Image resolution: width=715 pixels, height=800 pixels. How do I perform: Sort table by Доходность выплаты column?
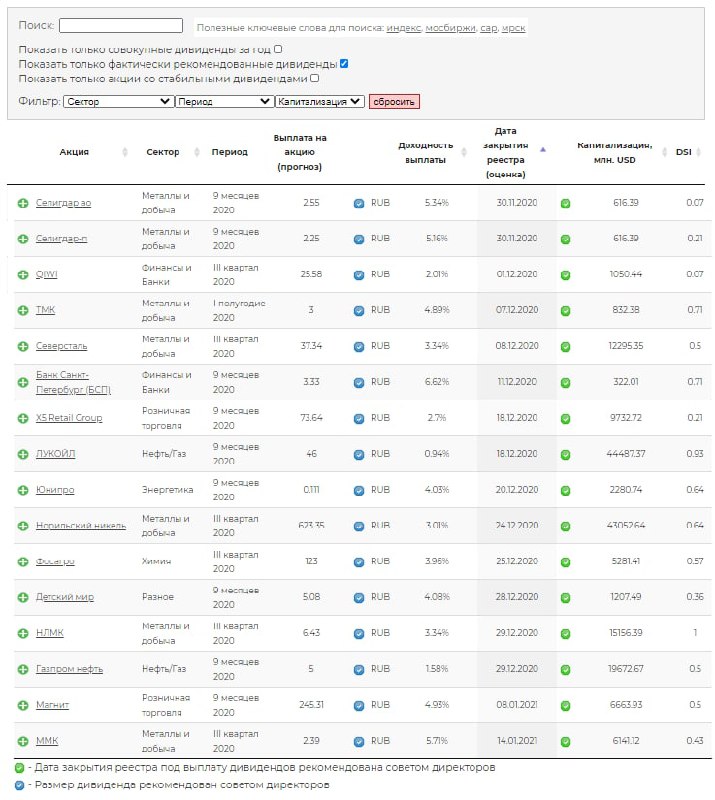tap(426, 152)
